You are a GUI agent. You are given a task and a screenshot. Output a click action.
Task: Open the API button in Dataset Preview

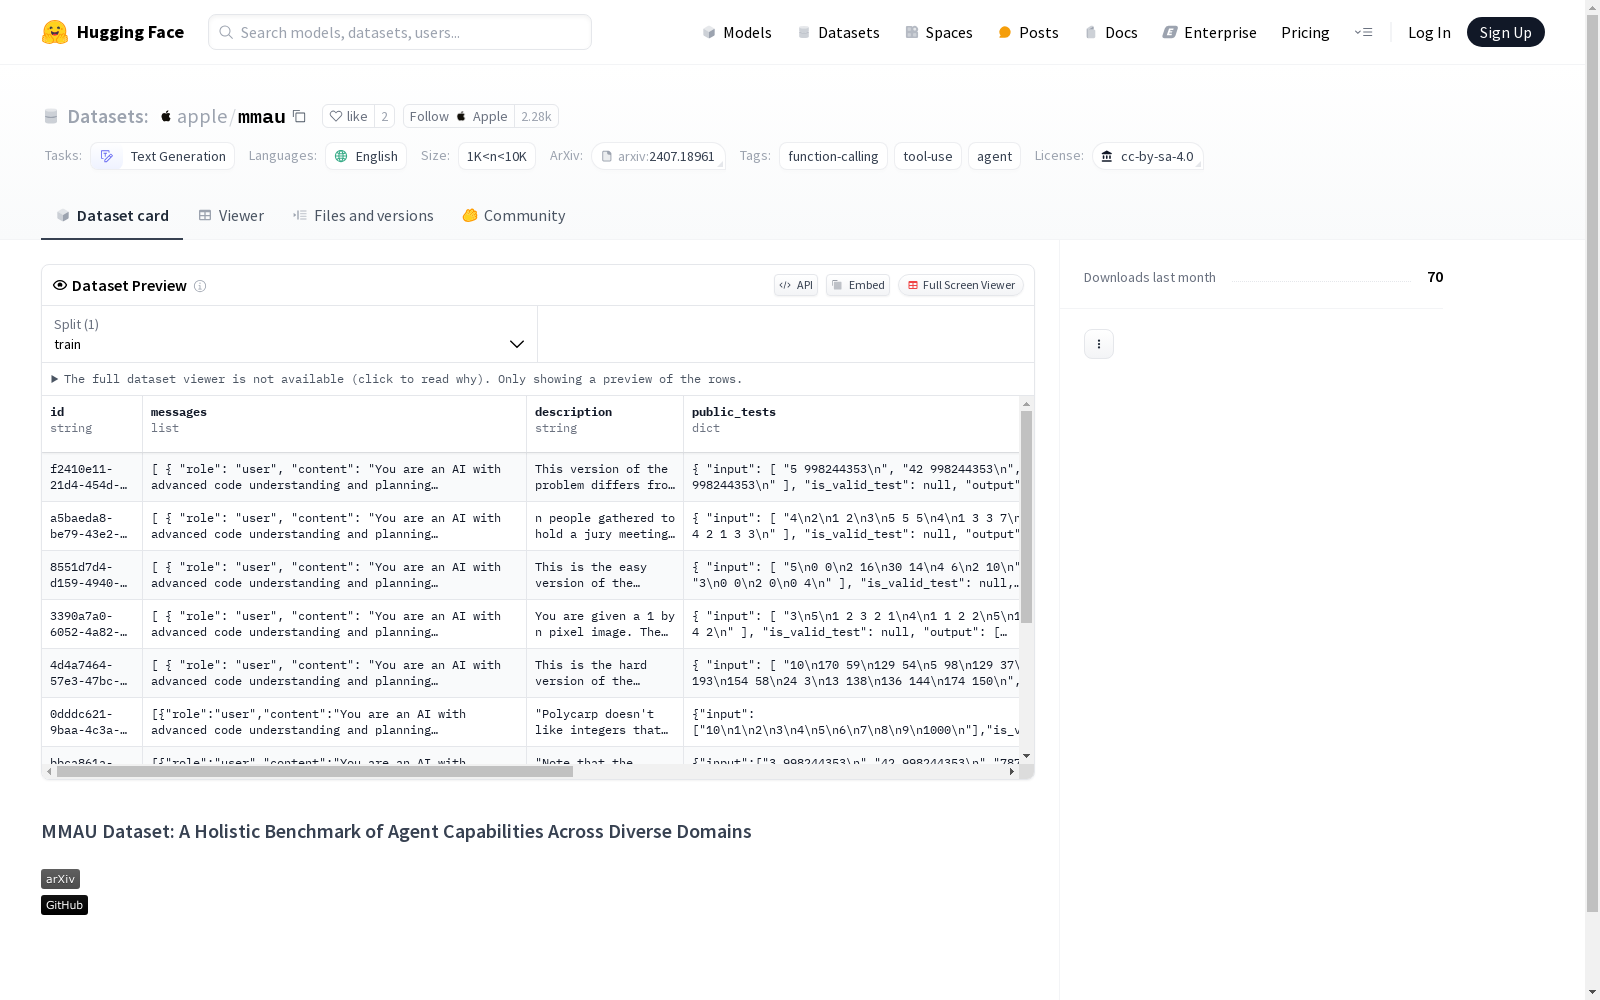pos(796,285)
